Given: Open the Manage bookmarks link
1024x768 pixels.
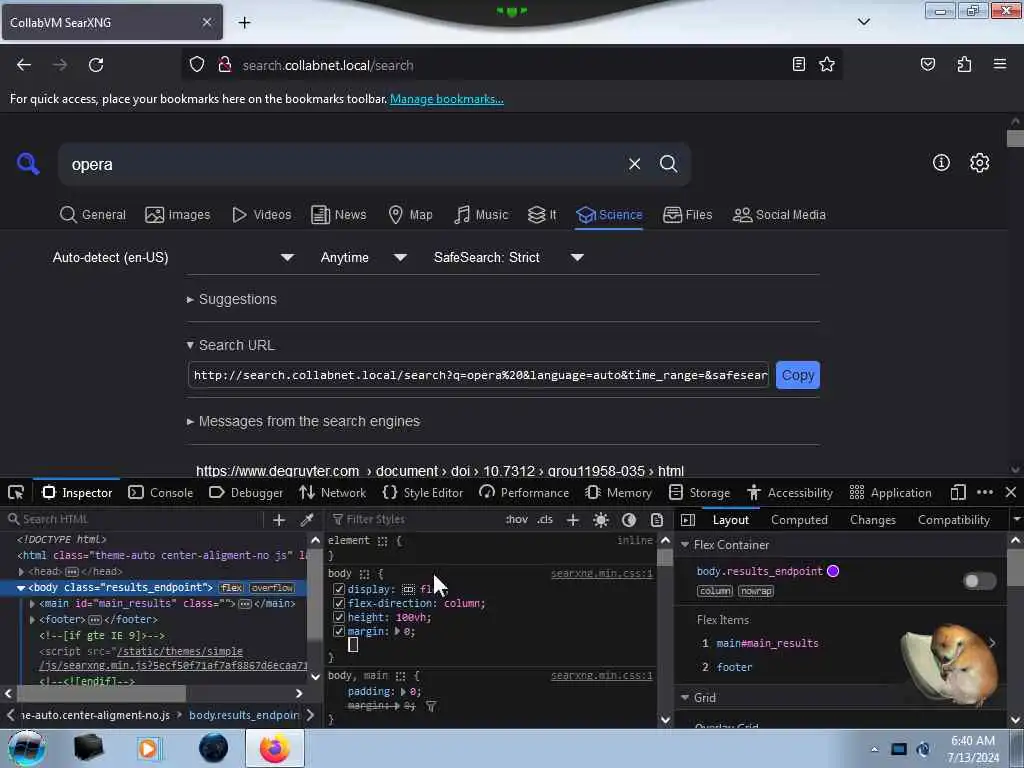Looking at the screenshot, I should click(447, 99).
